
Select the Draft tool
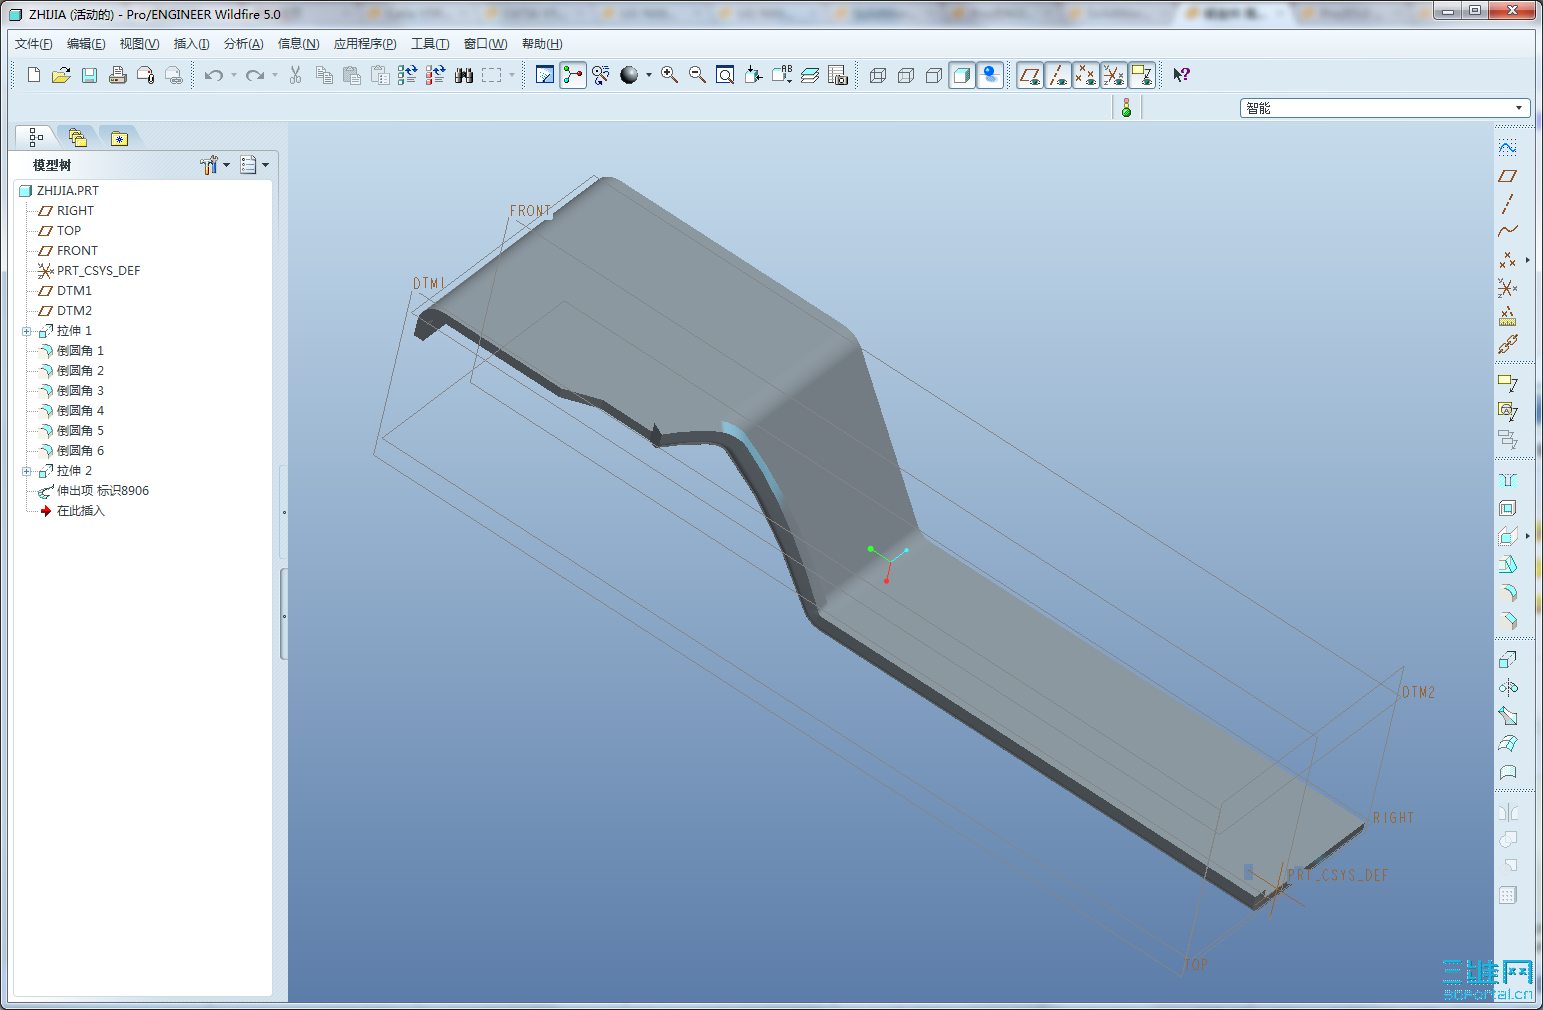[1508, 564]
